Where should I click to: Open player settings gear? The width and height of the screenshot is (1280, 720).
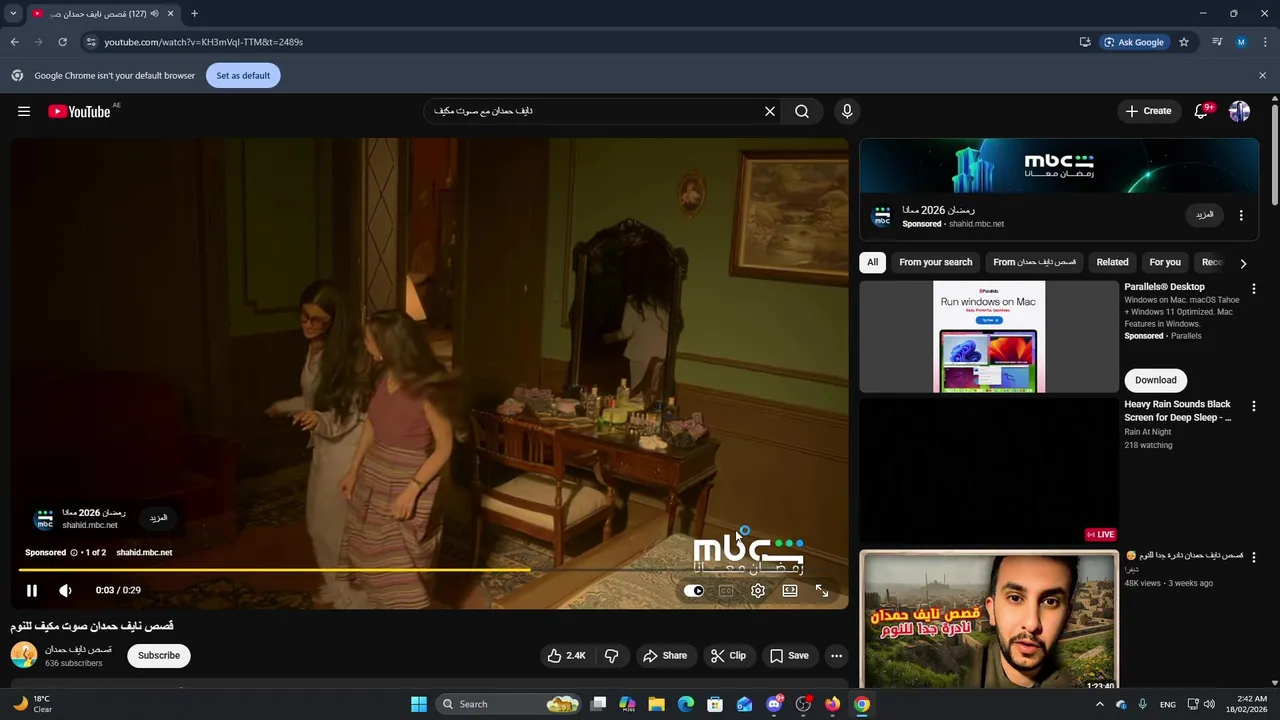[x=758, y=591]
